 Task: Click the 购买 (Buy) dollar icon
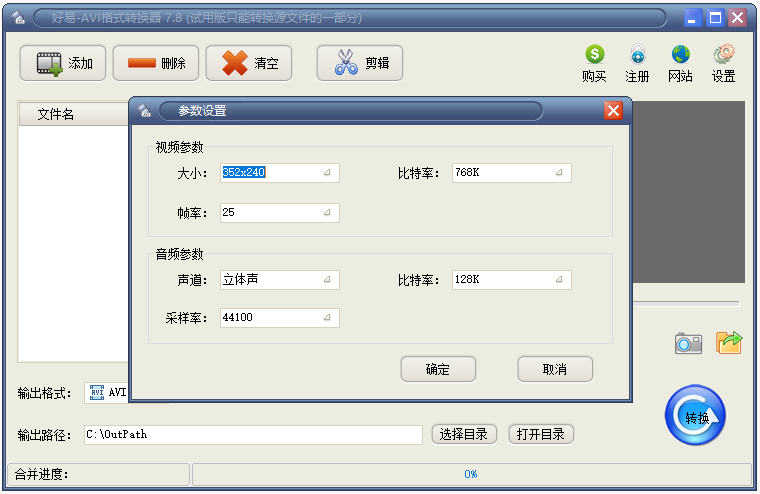[x=594, y=64]
